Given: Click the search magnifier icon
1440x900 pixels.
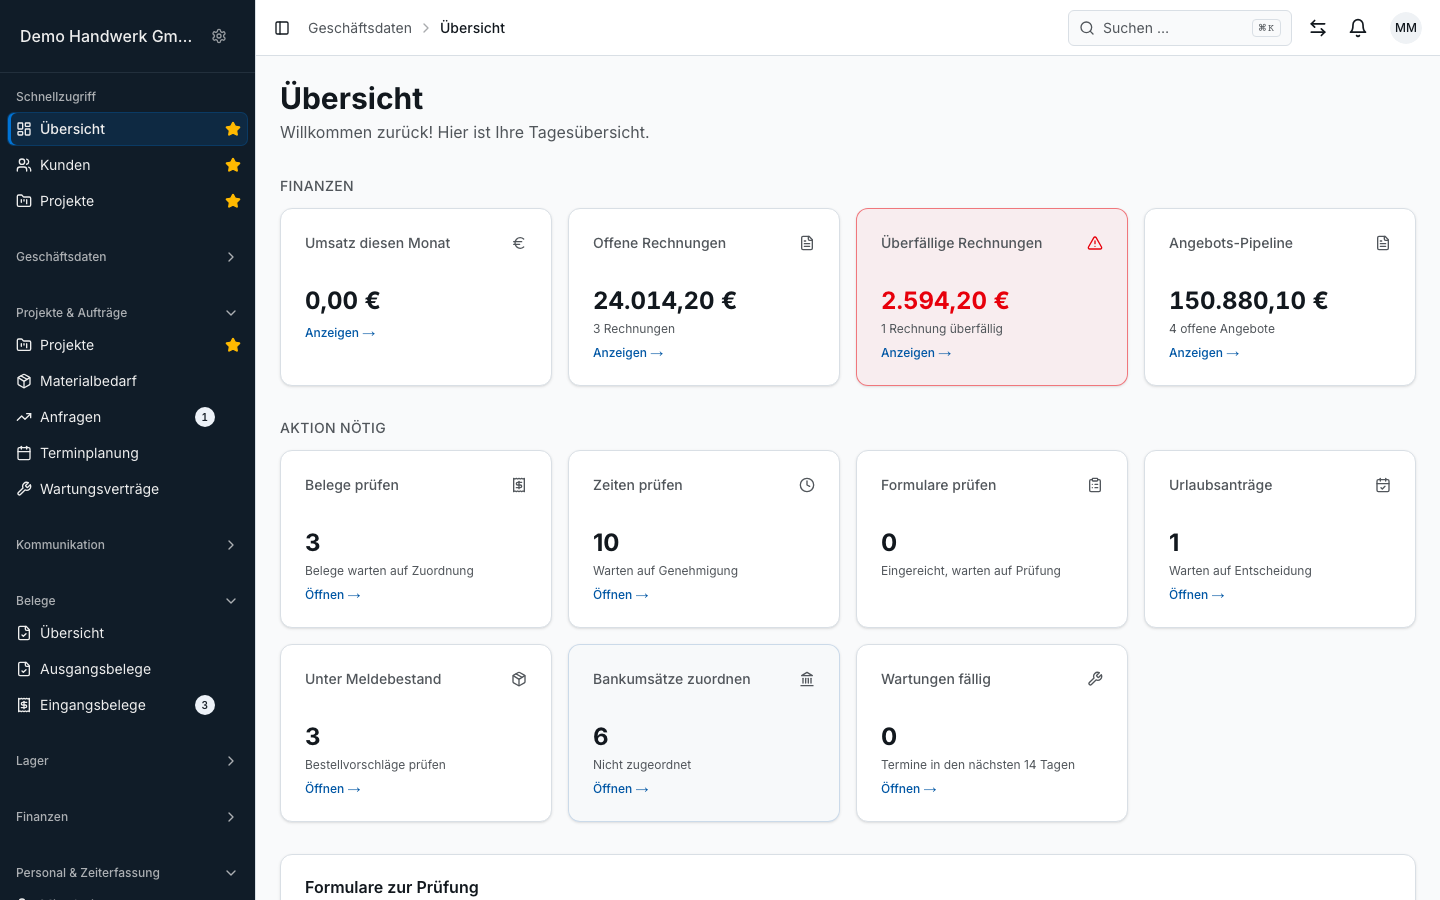Looking at the screenshot, I should pos(1087,28).
